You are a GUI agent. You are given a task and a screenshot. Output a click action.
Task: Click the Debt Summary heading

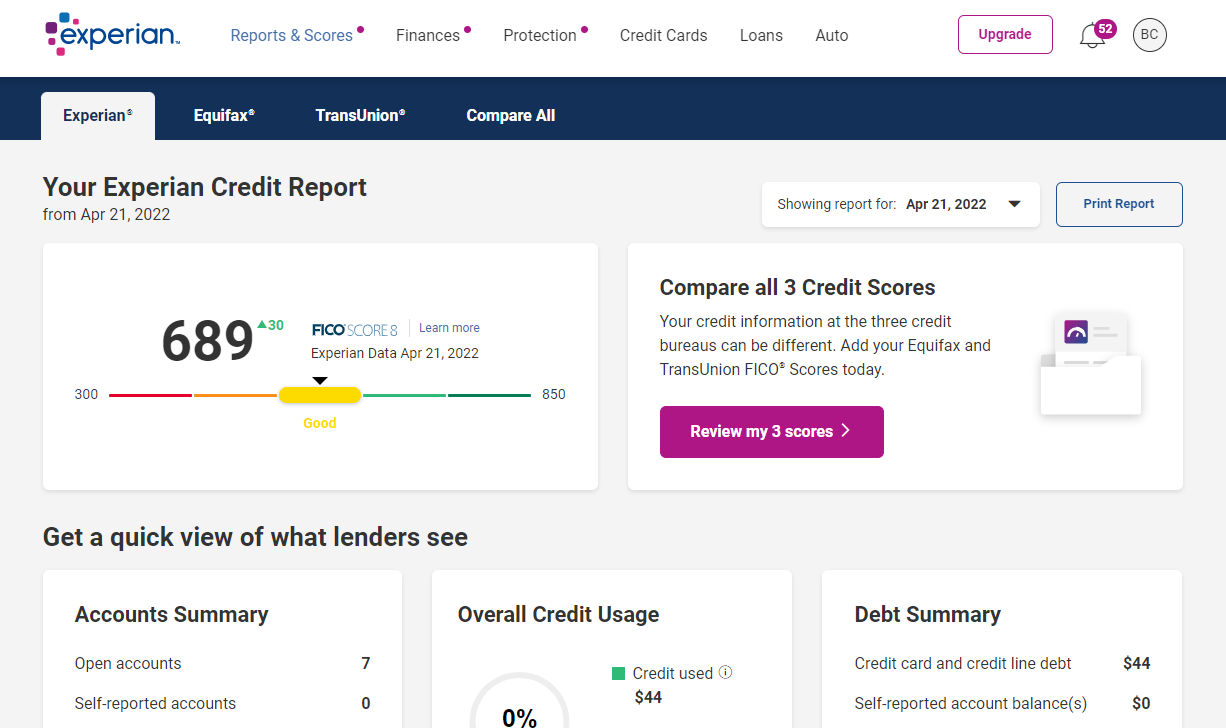click(x=928, y=615)
